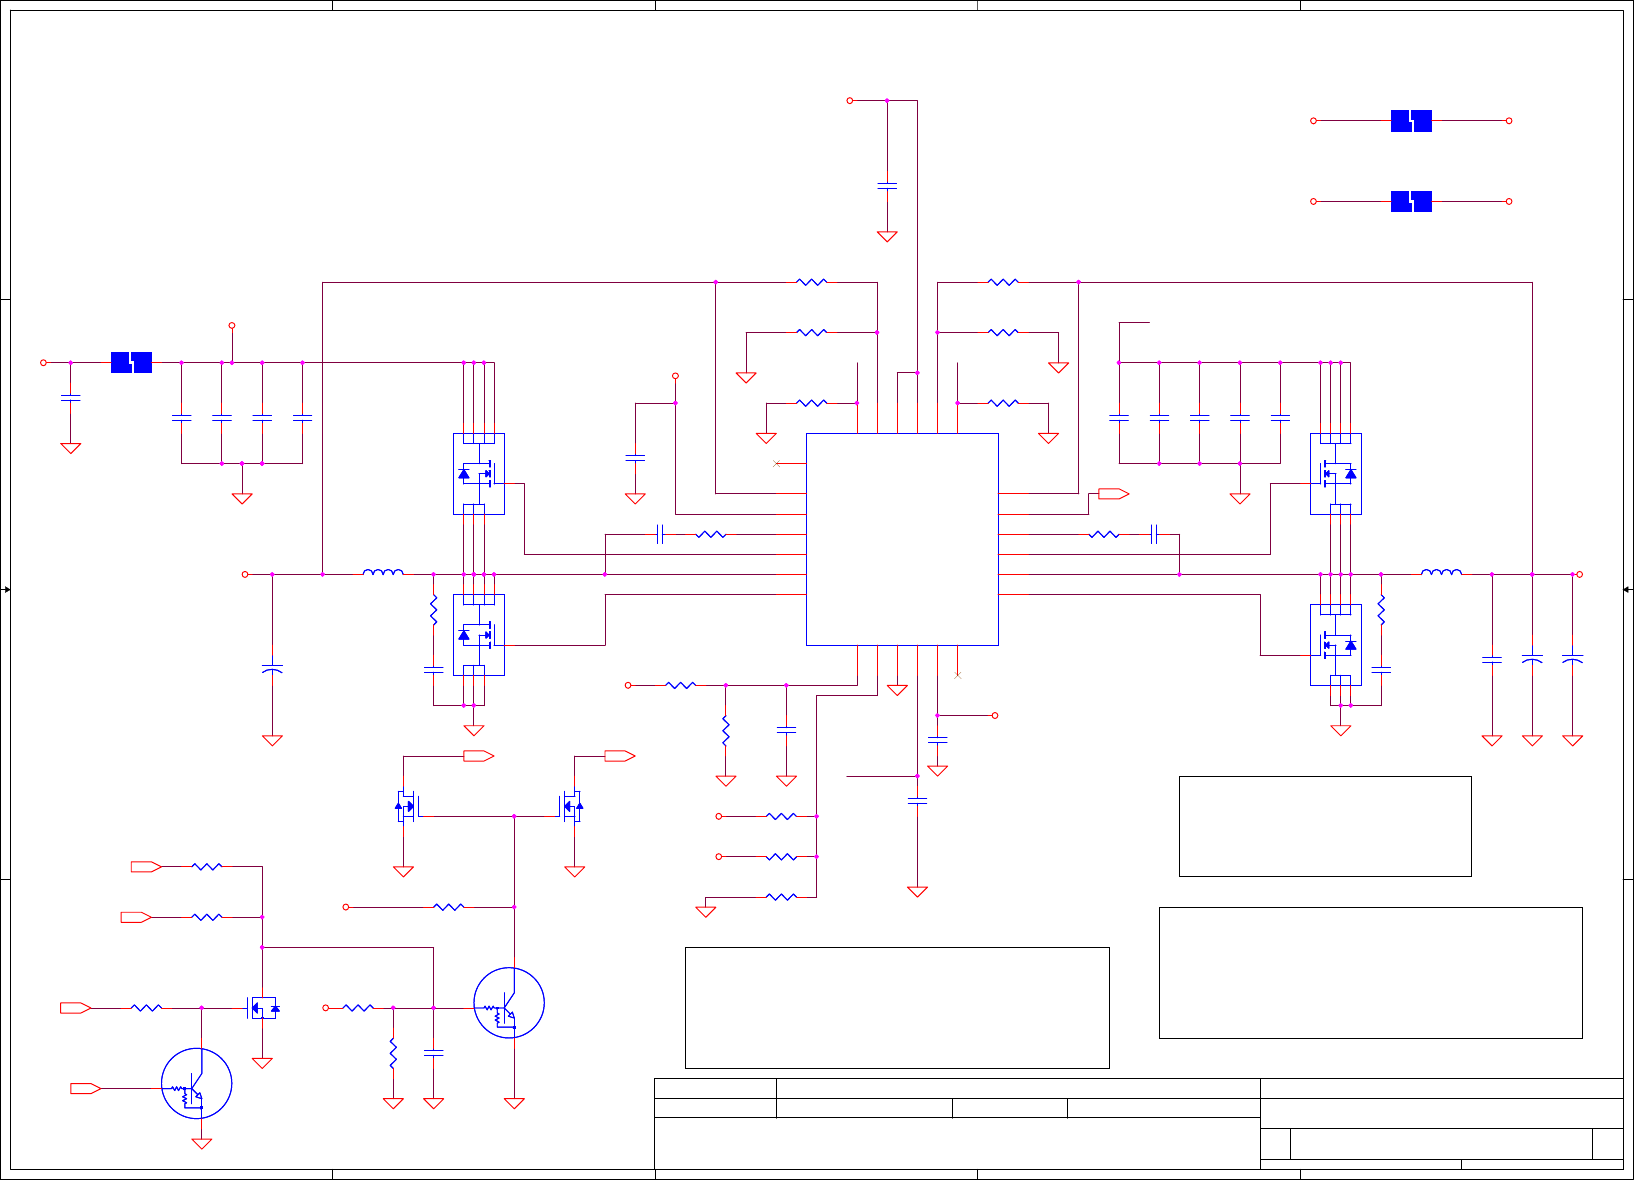1634x1180 pixels.
Task: Click the upper blue jumper symbol at top right
Action: [x=1411, y=121]
